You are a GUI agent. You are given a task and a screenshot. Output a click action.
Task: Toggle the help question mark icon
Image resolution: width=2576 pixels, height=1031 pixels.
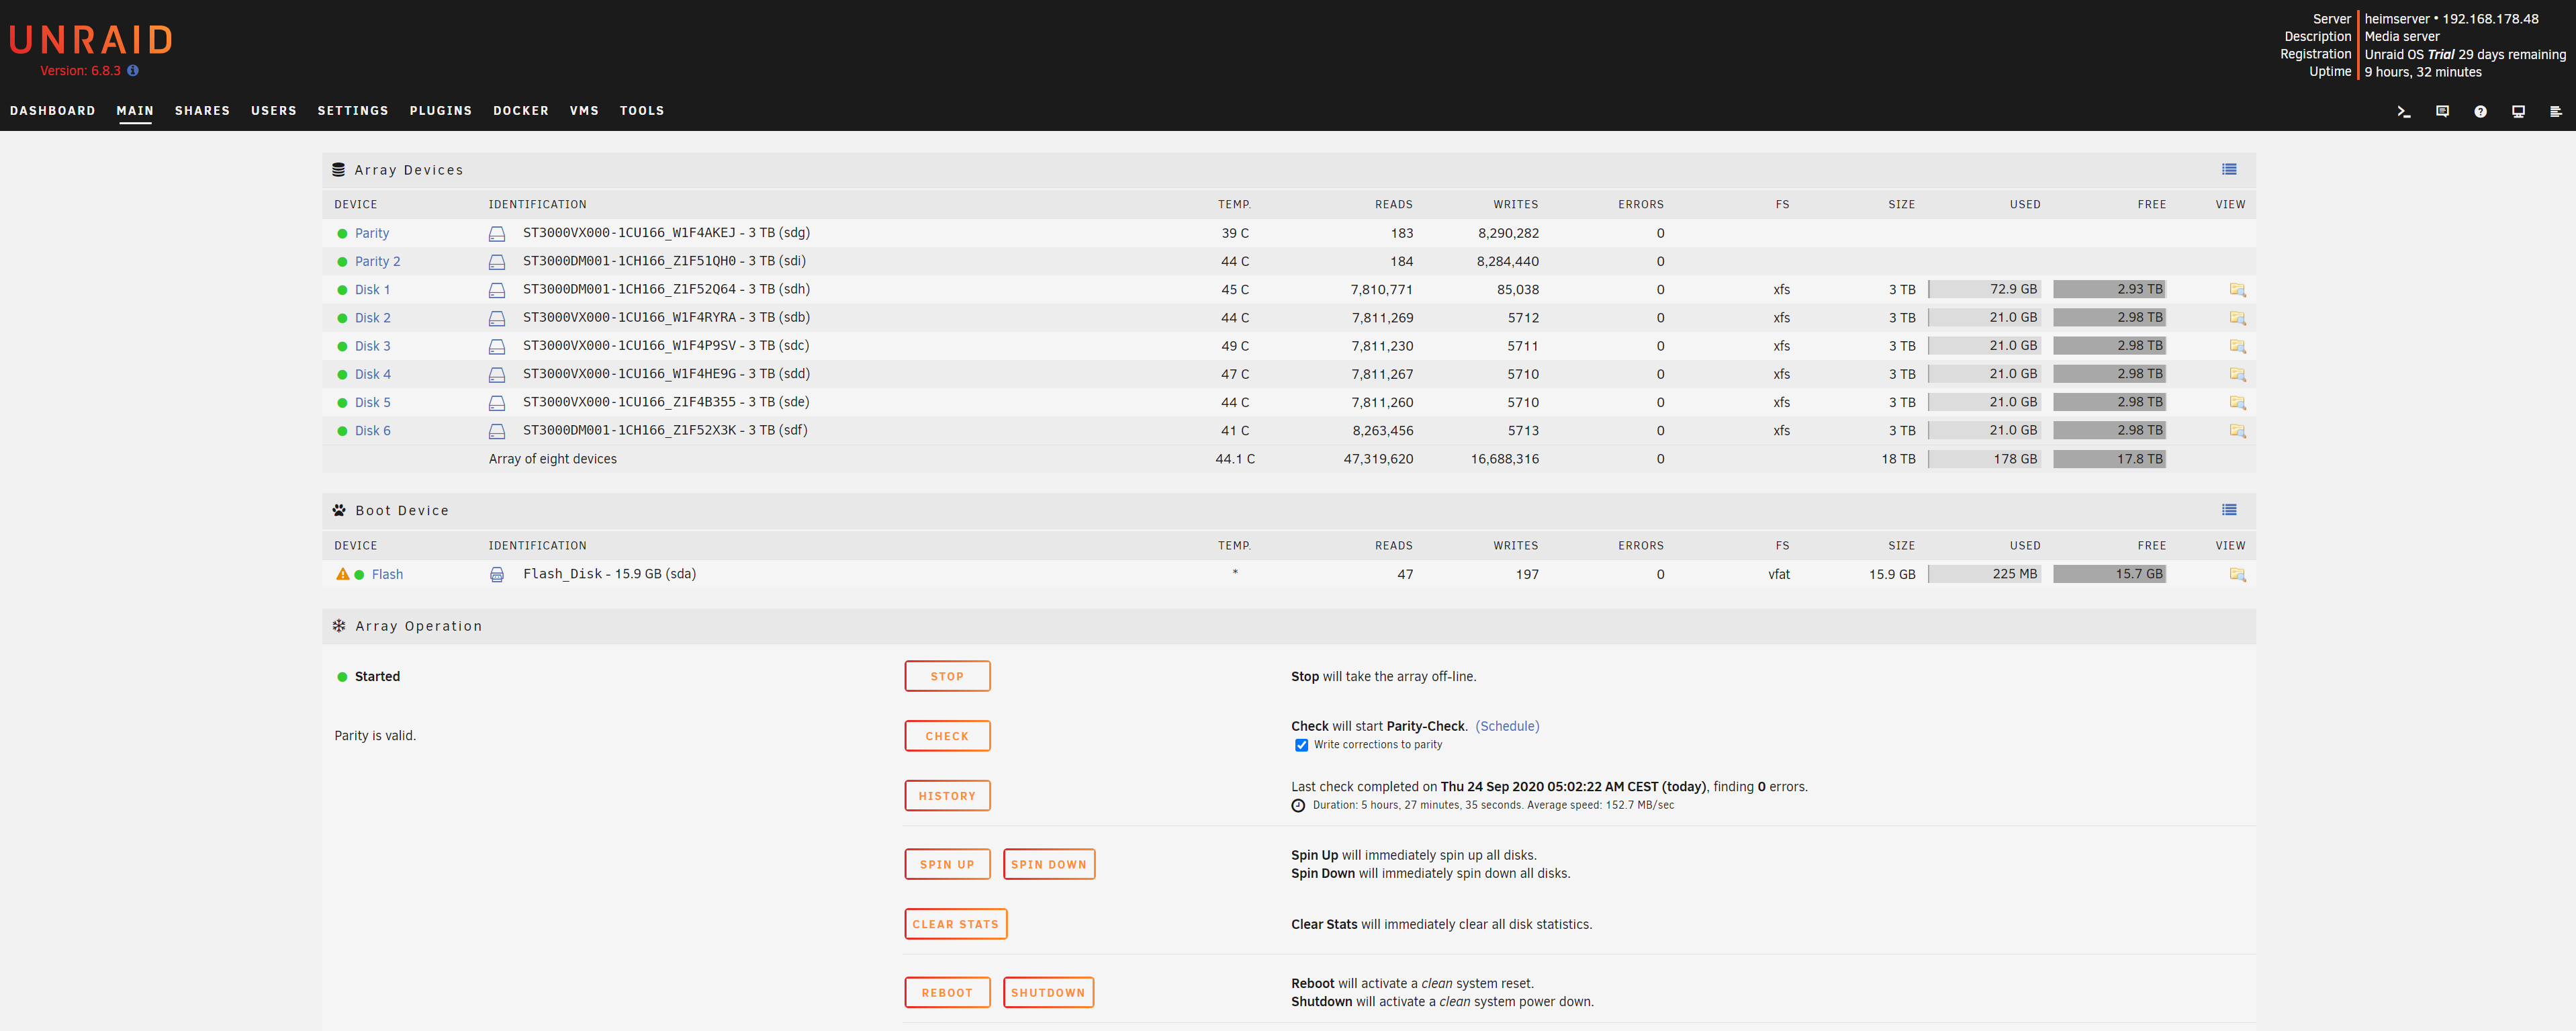[2480, 112]
